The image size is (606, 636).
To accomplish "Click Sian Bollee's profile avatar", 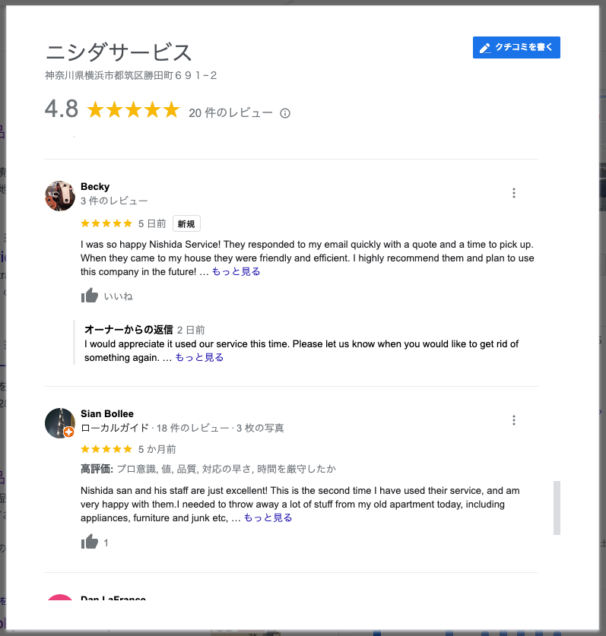I will [x=60, y=423].
